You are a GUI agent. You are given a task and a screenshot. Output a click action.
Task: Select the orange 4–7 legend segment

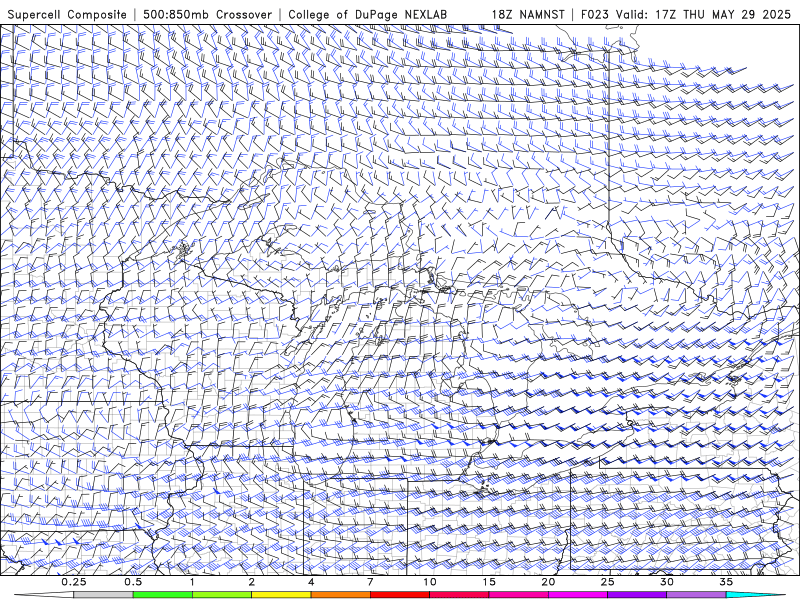pyautogui.click(x=340, y=595)
